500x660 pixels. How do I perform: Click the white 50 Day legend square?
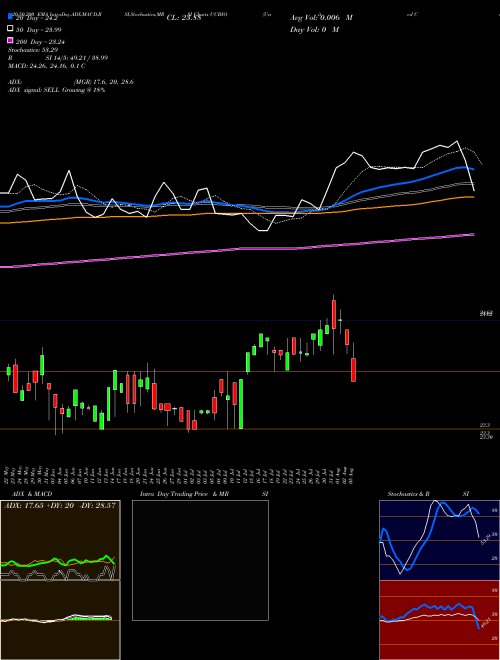[11, 29]
